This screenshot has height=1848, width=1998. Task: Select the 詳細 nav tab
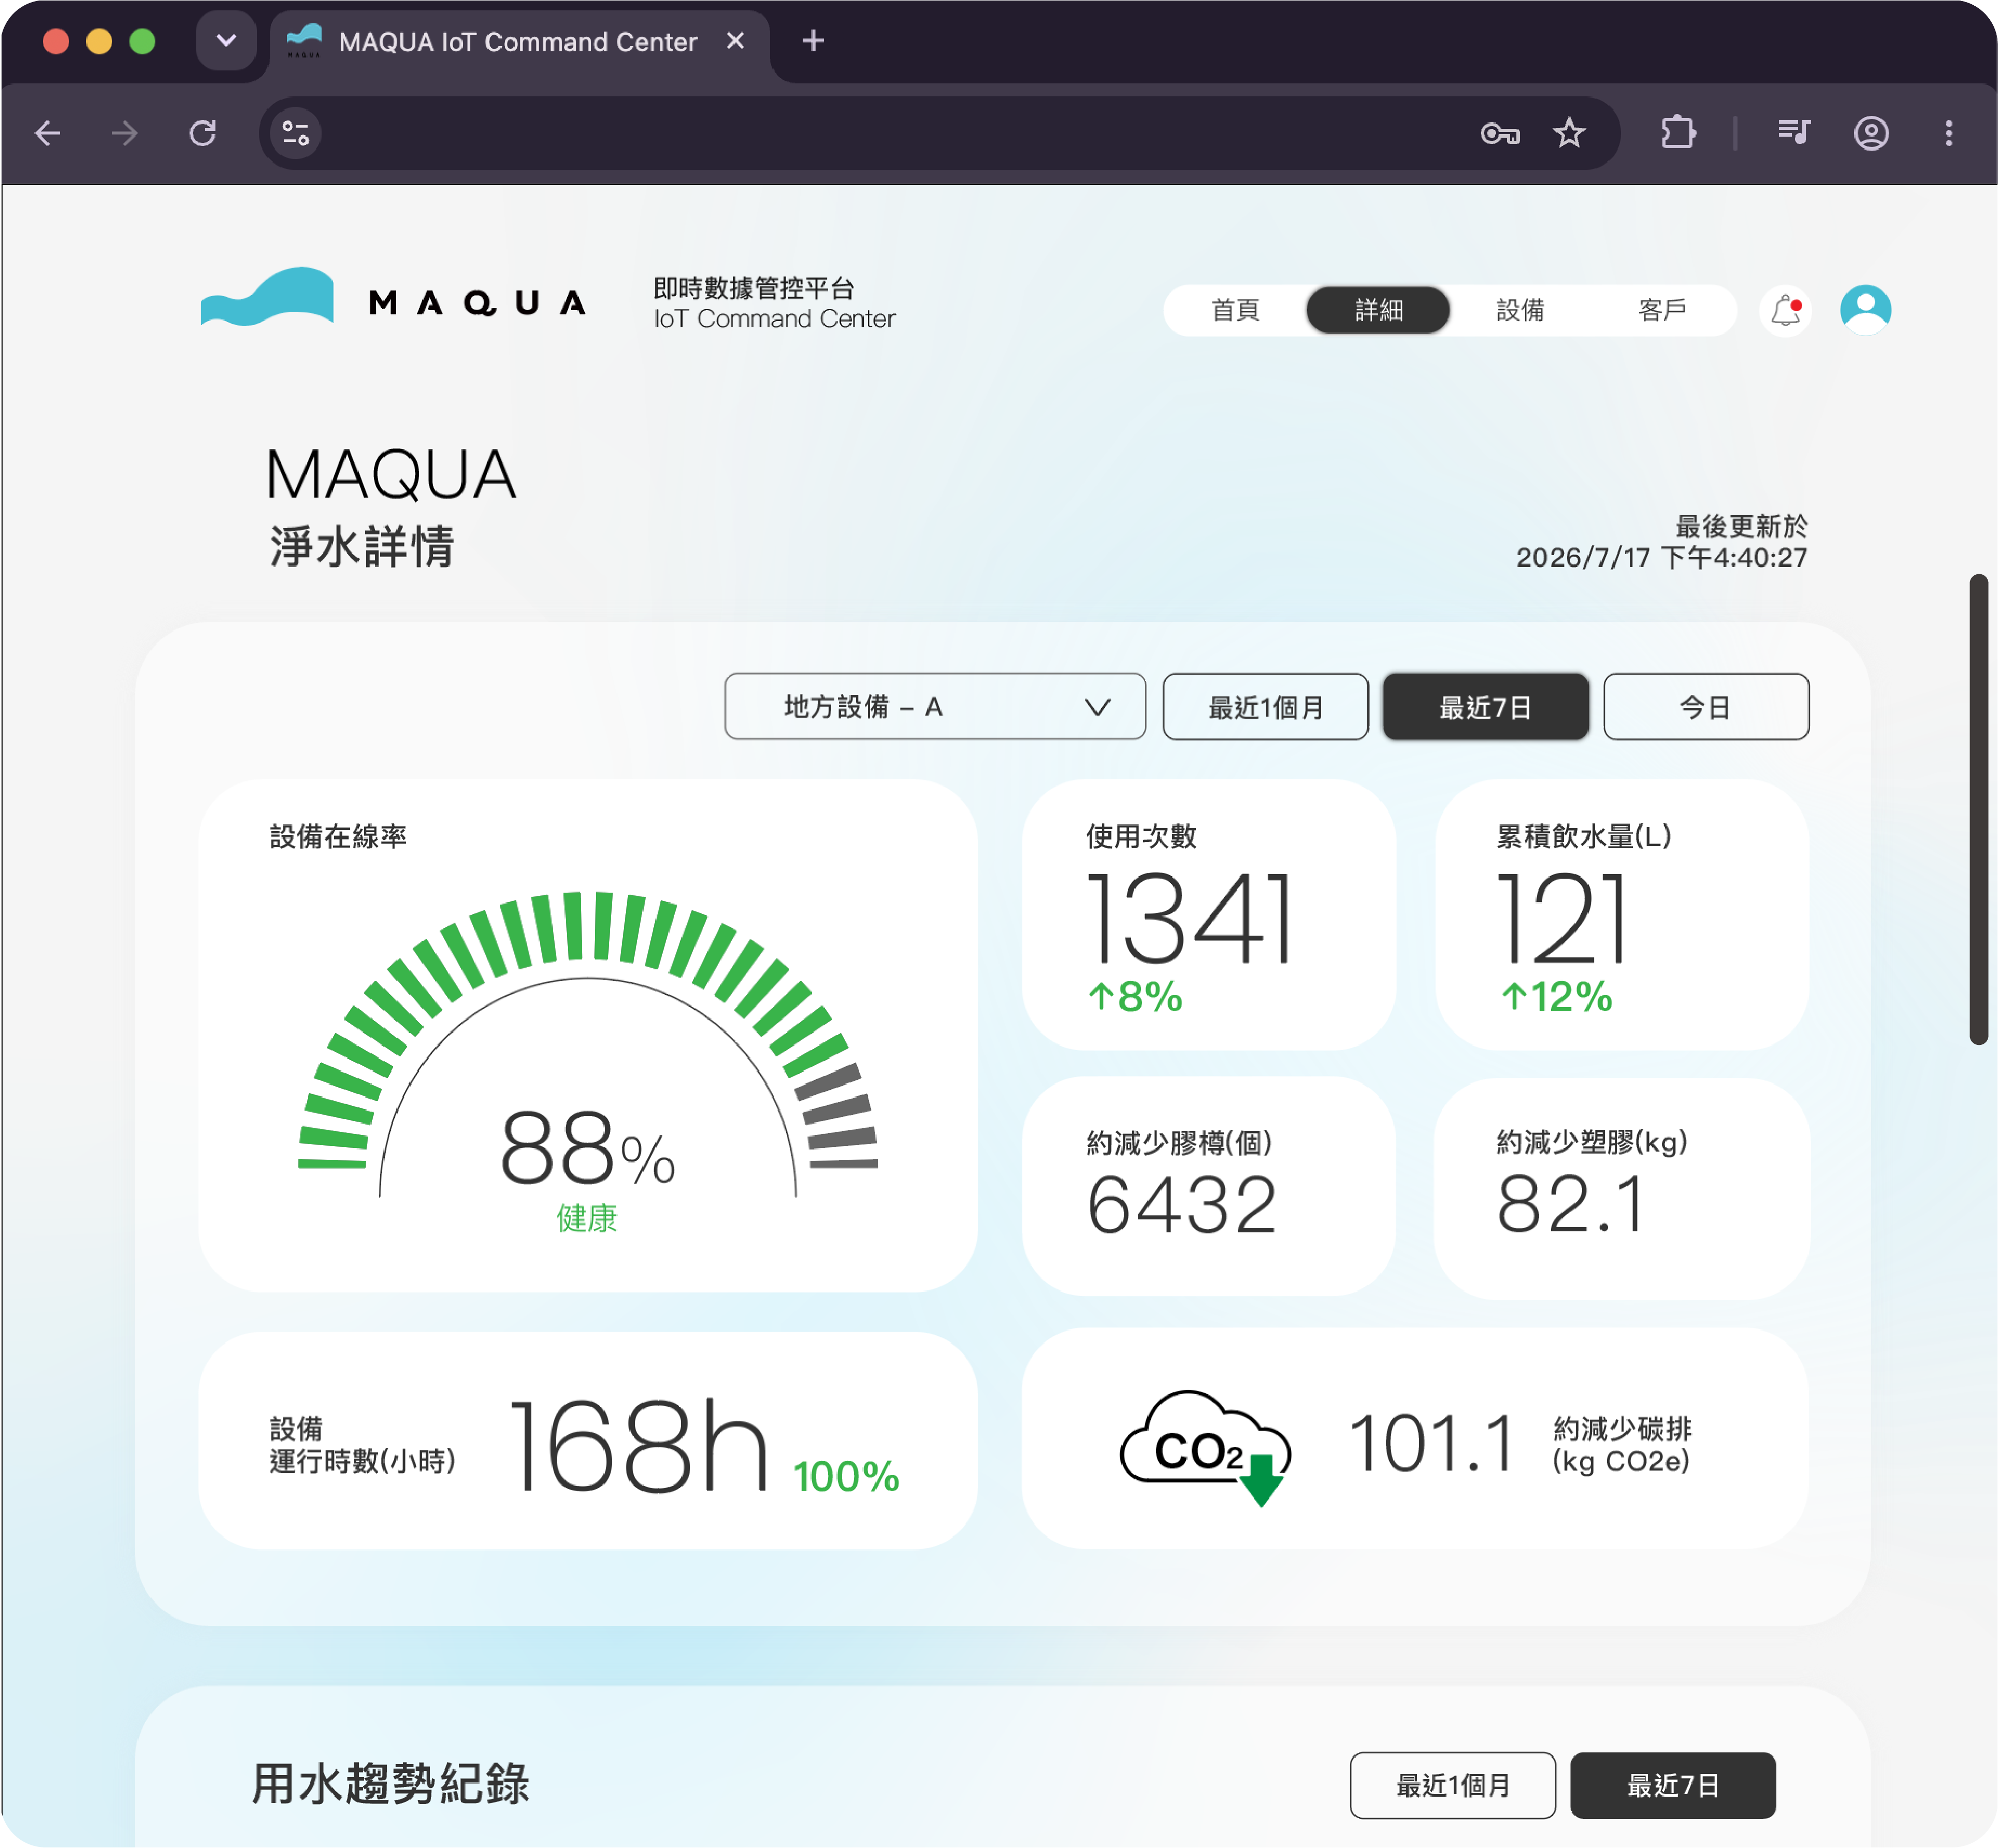(x=1378, y=310)
